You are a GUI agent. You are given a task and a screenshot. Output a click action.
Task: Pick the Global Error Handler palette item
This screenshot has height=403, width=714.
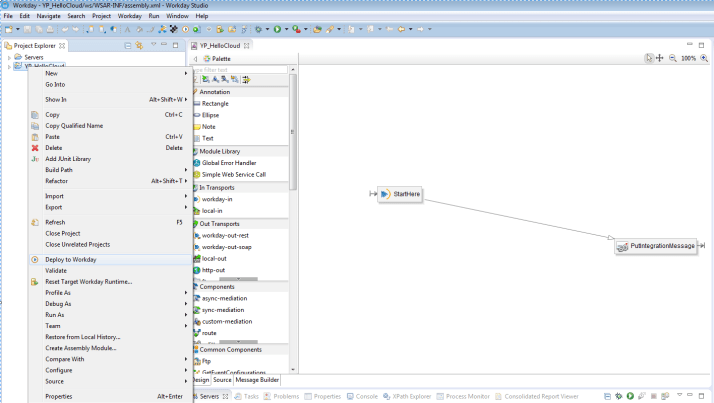click(228, 162)
